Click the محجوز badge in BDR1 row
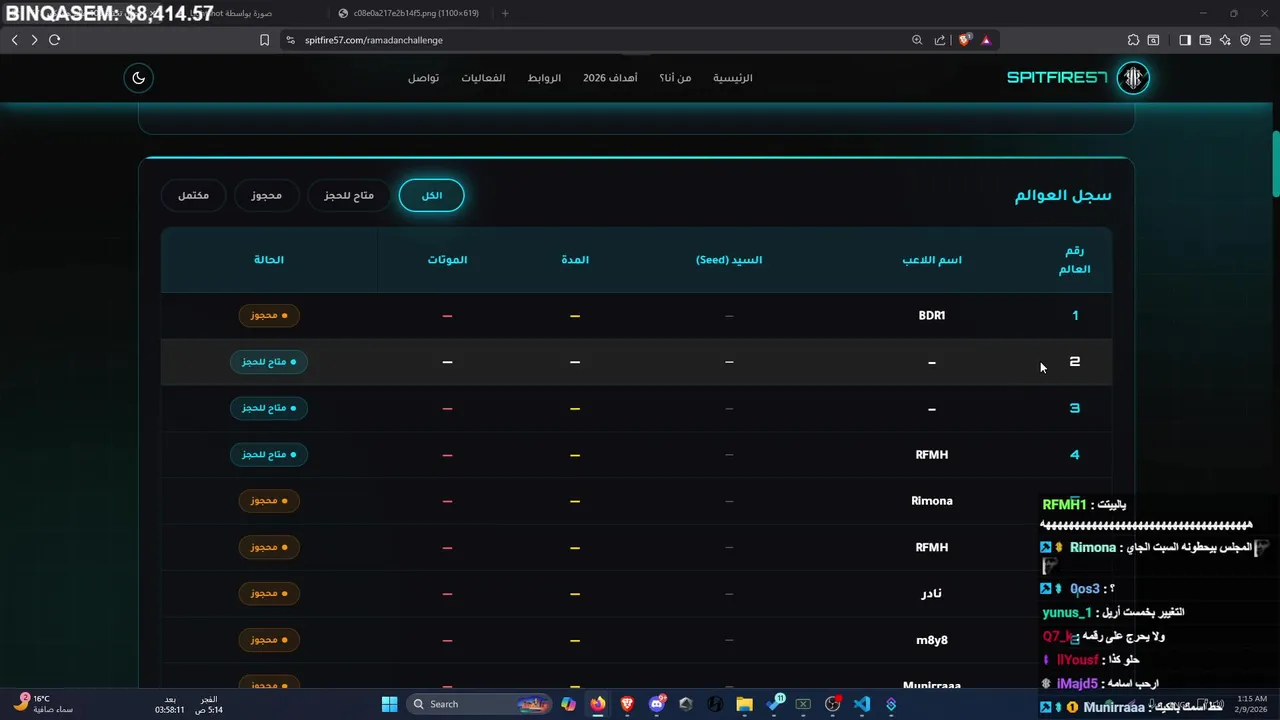Screen dimensions: 1280x720 coord(269,315)
